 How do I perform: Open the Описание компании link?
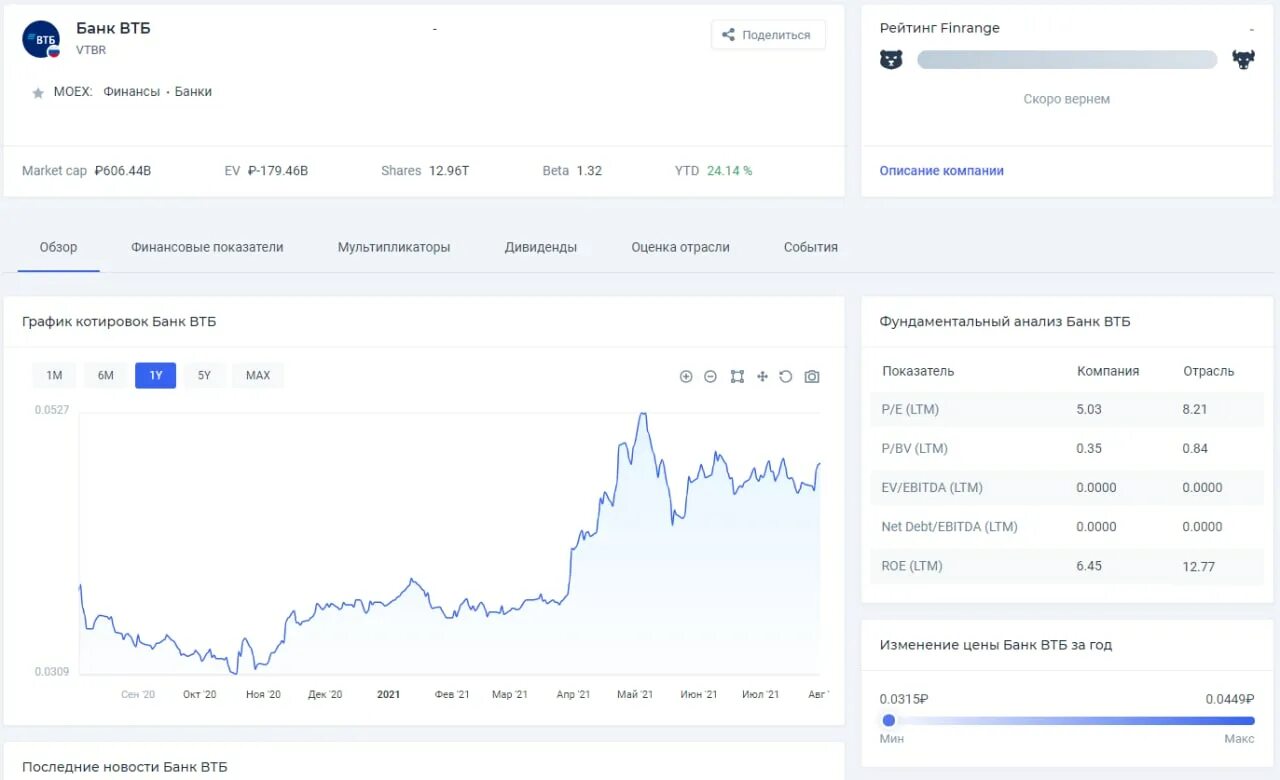[x=942, y=171]
